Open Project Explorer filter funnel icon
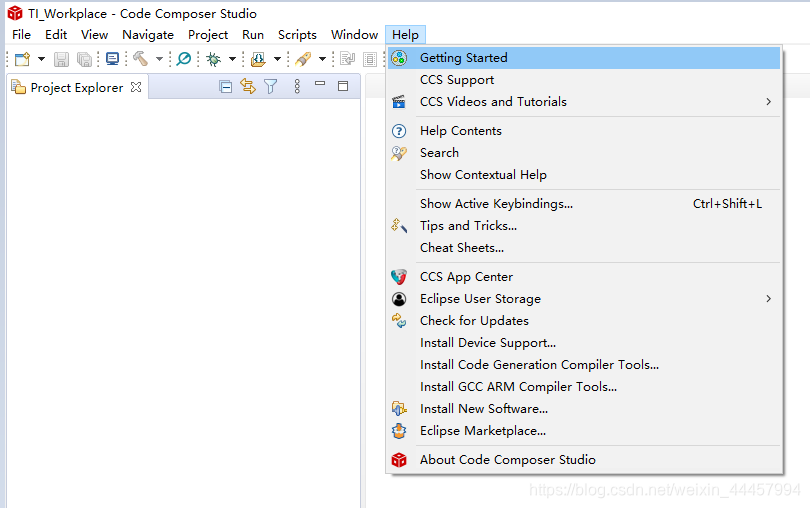This screenshot has height=508, width=810. click(271, 86)
